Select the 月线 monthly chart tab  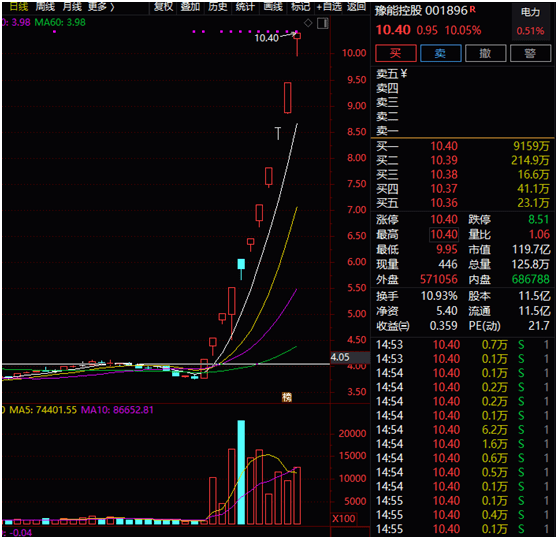(x=72, y=6)
